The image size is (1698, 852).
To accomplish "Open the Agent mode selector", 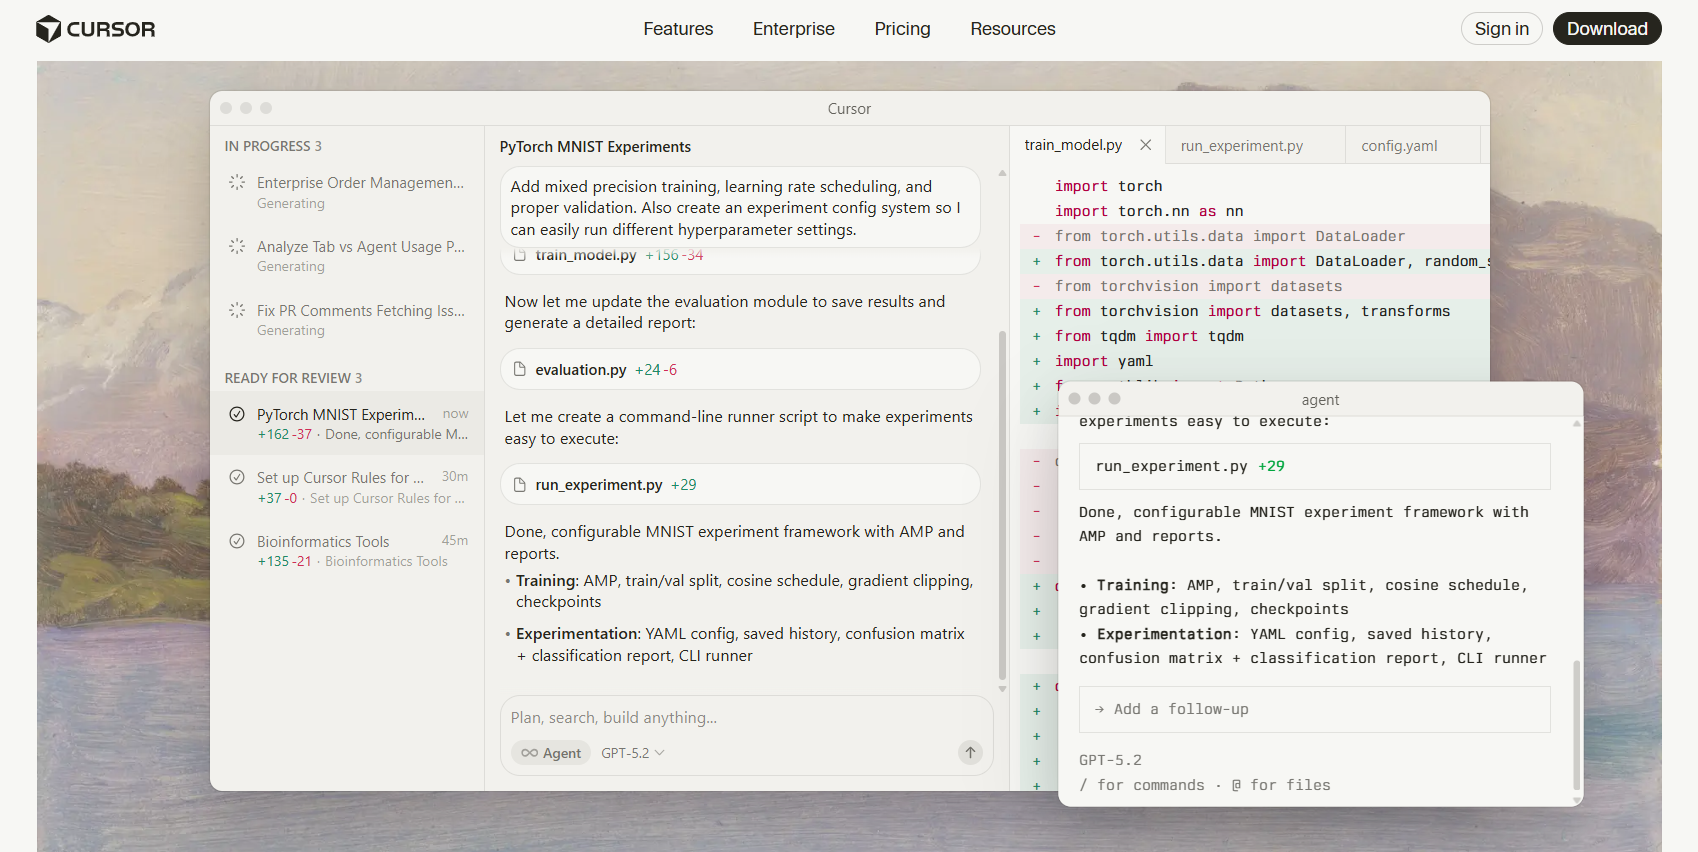I will (551, 753).
